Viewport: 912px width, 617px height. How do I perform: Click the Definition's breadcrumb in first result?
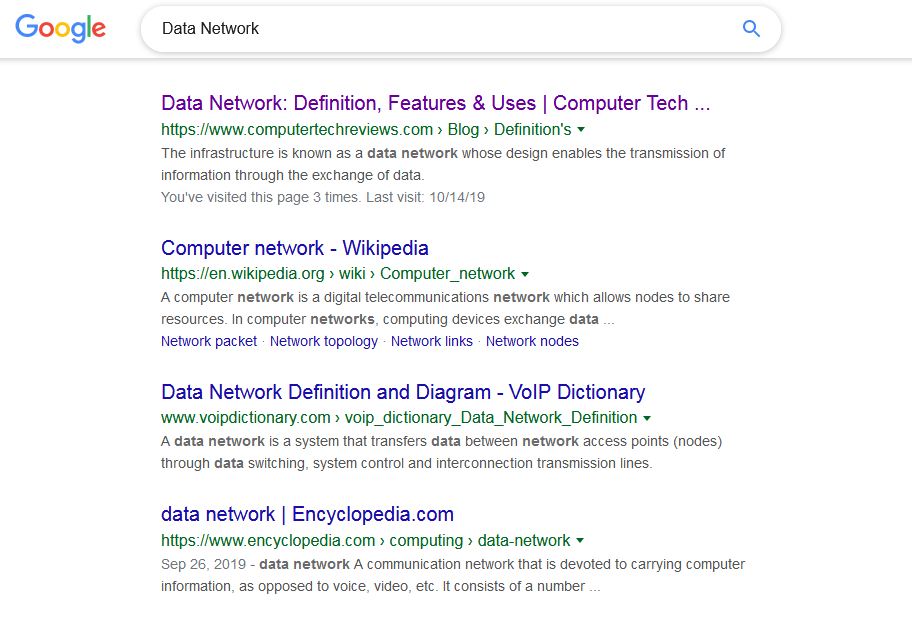click(532, 129)
